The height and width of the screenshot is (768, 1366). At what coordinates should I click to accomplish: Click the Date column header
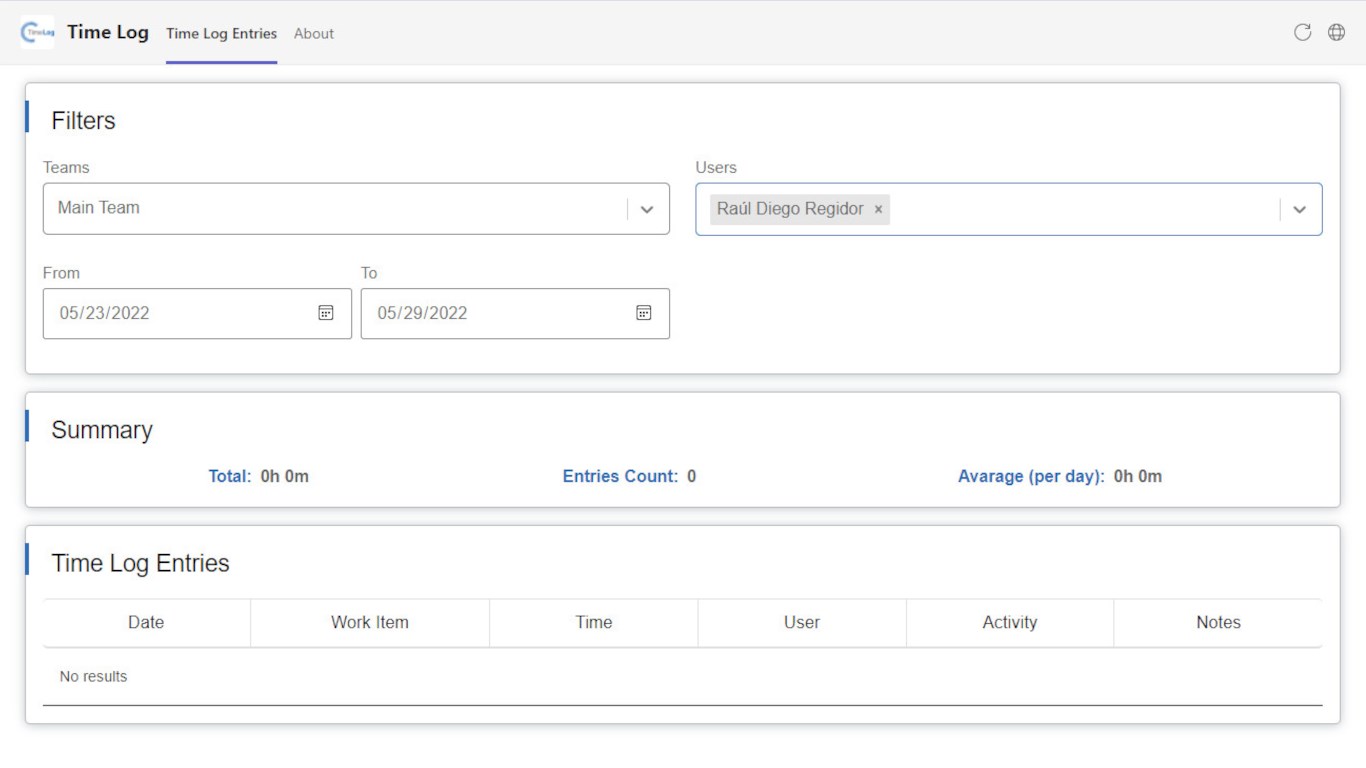click(x=146, y=622)
